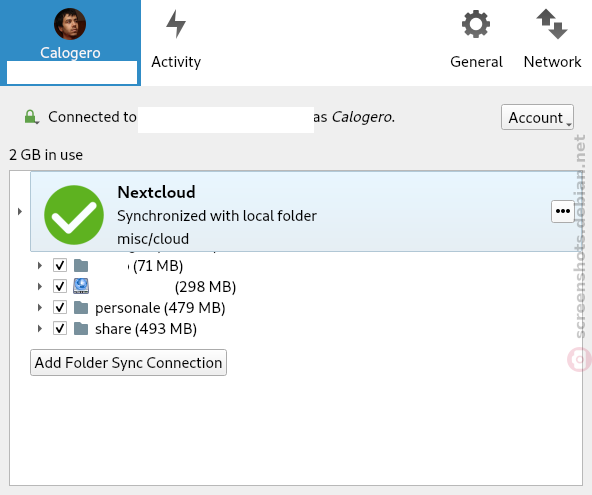Image resolution: width=592 pixels, height=495 pixels.
Task: Uncheck the 71 MB folder checkbox
Action: [60, 265]
